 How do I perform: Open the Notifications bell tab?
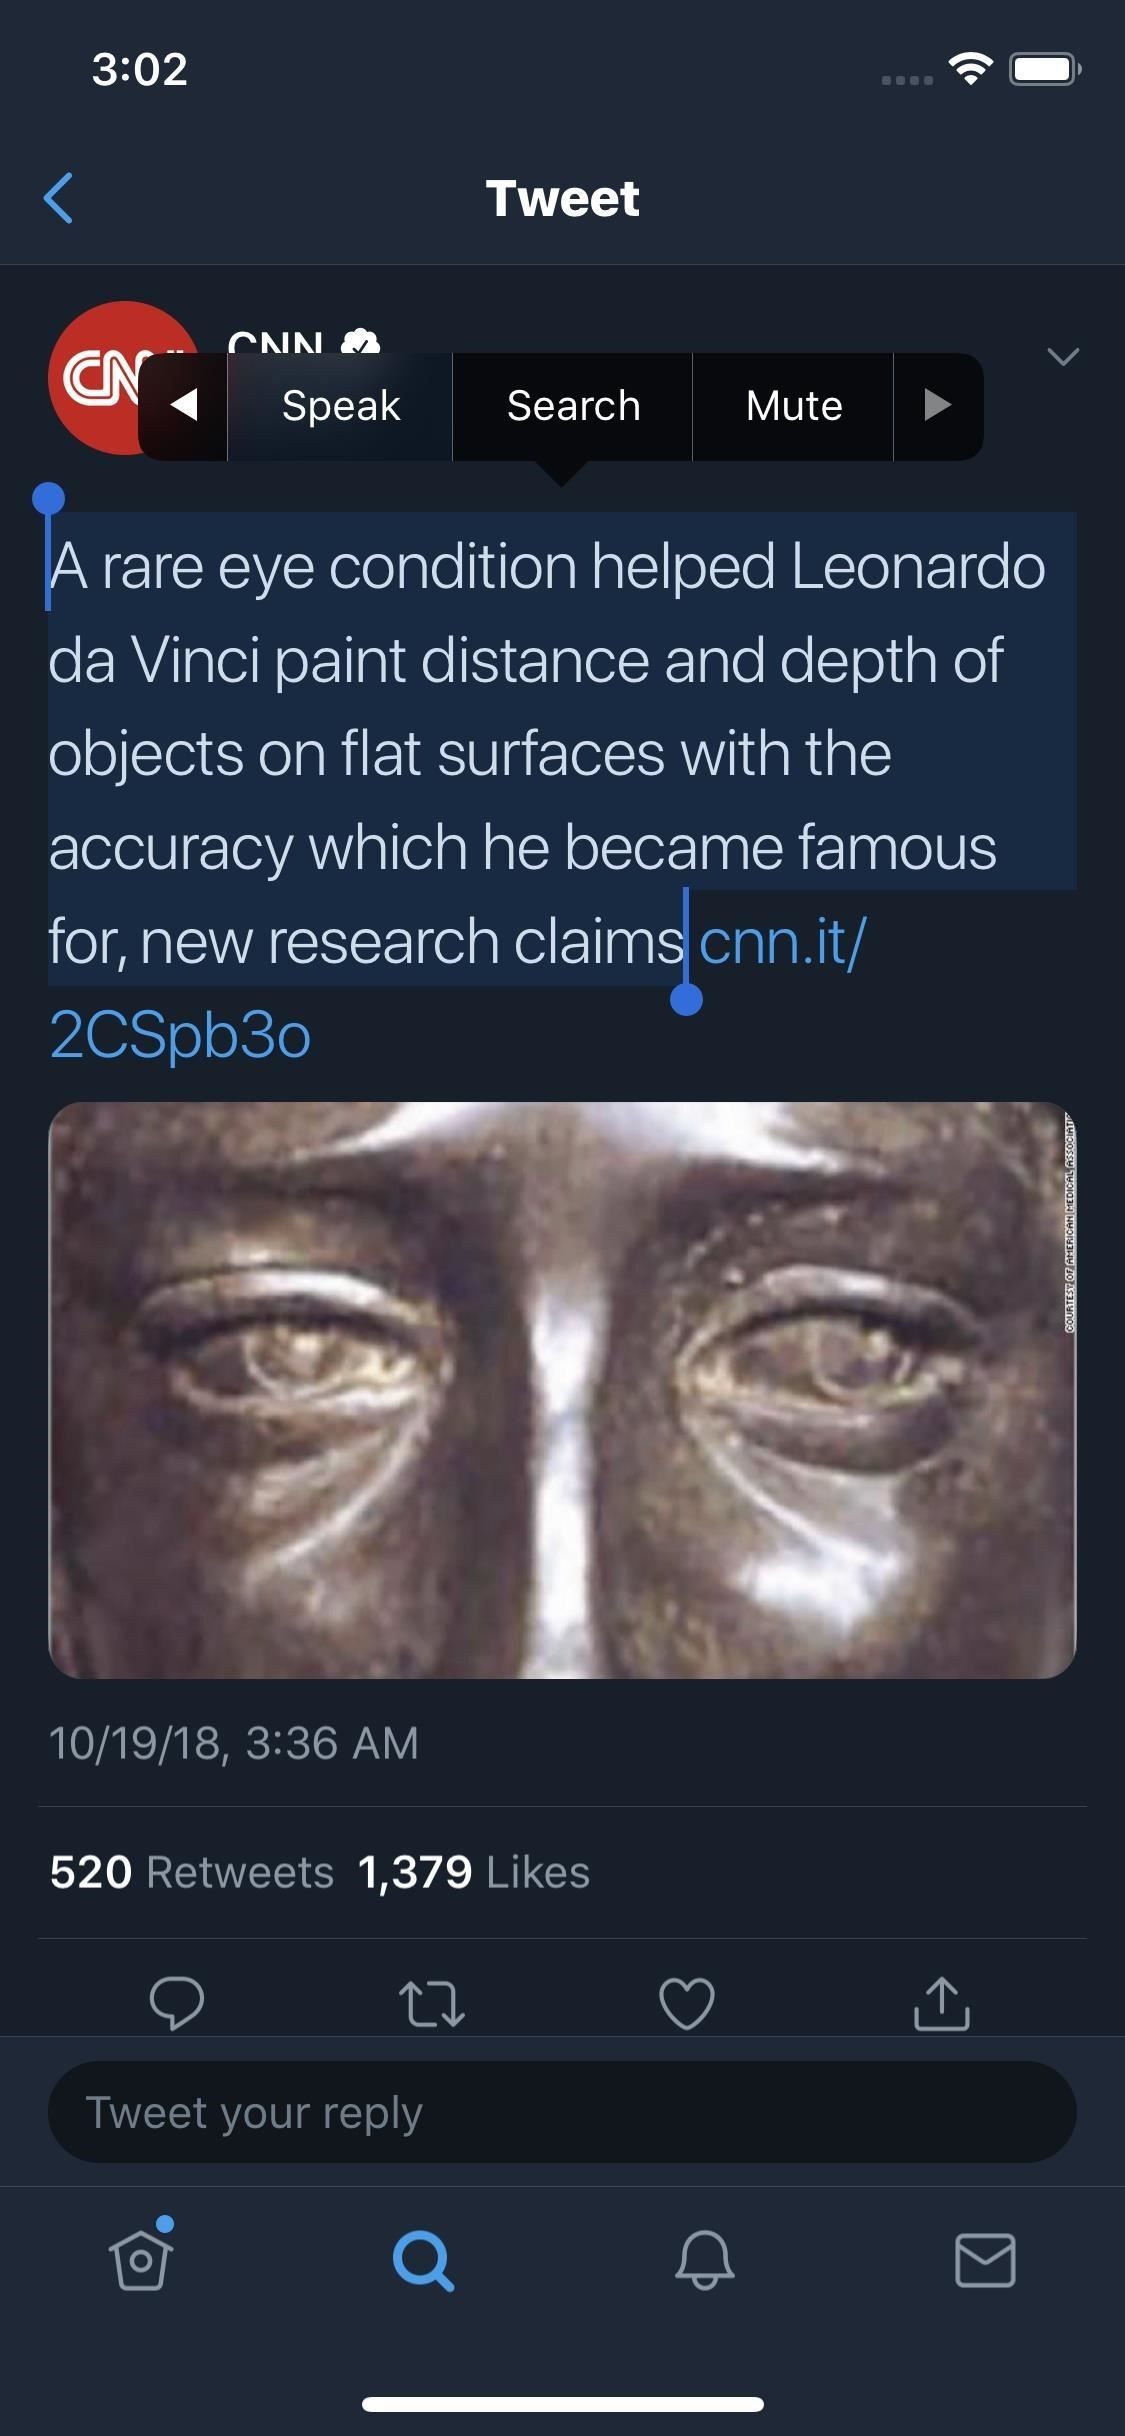pyautogui.click(x=704, y=2260)
